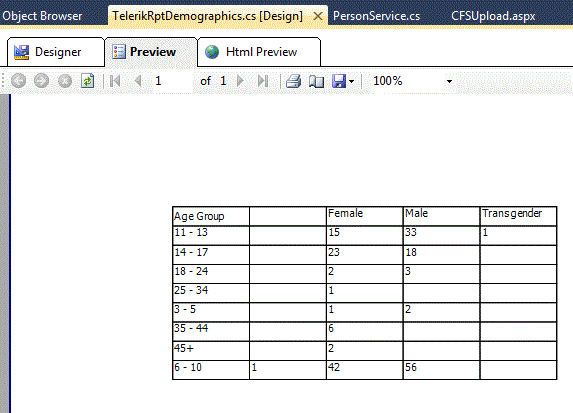Click Male value 2 in 3 - 5 row
This screenshot has width=573, height=413.
point(441,312)
